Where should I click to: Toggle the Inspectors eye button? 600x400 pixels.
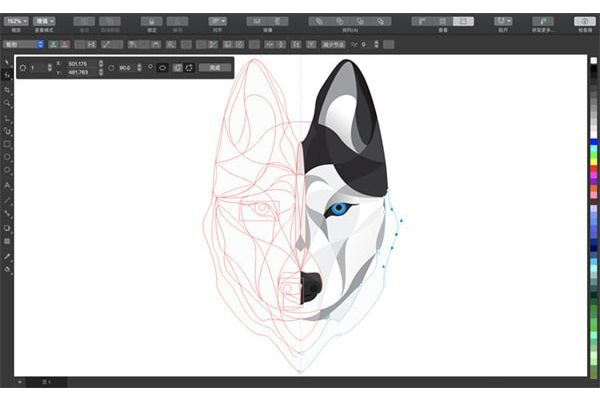pyautogui.click(x=585, y=21)
